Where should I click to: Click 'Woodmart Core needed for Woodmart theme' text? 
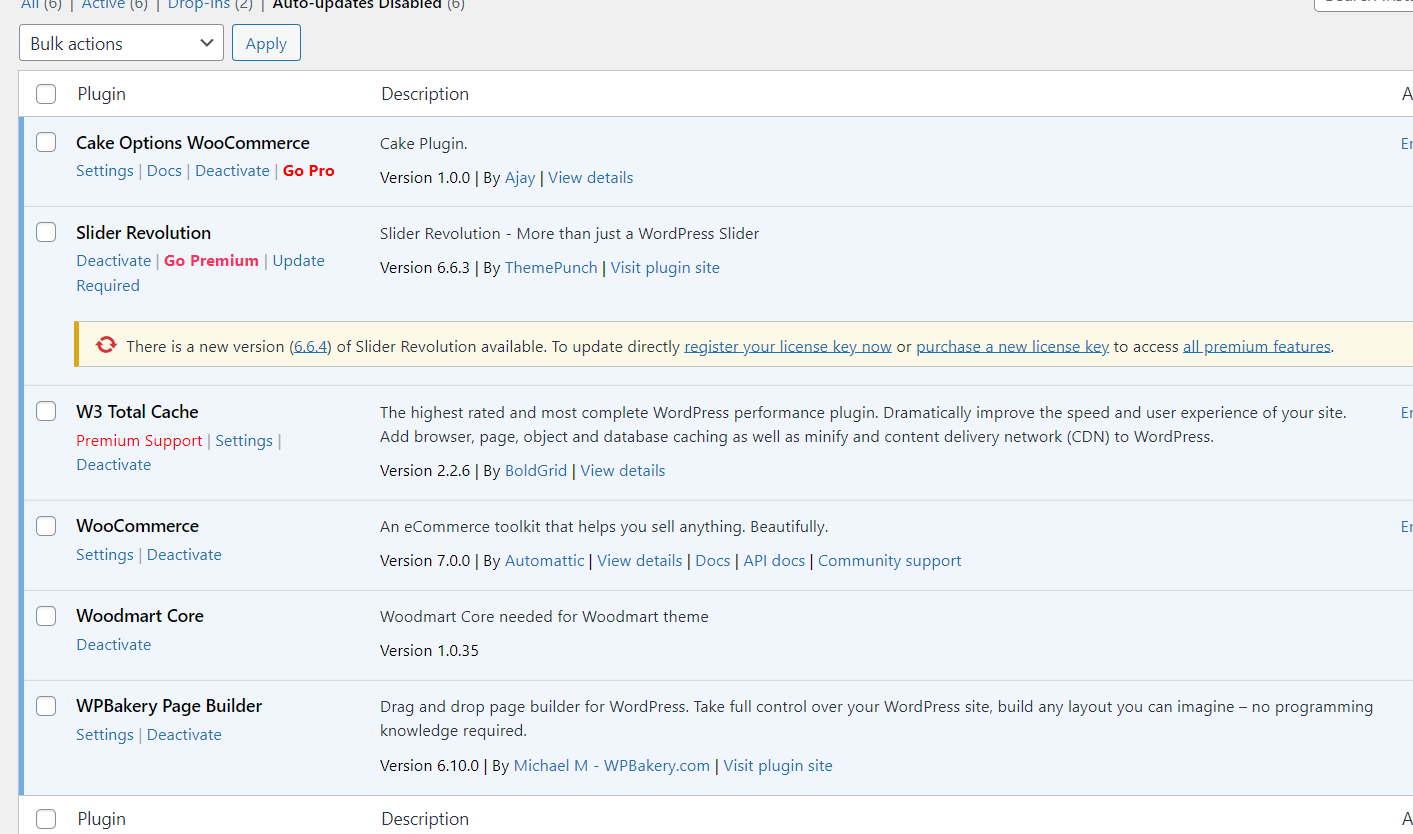click(545, 617)
